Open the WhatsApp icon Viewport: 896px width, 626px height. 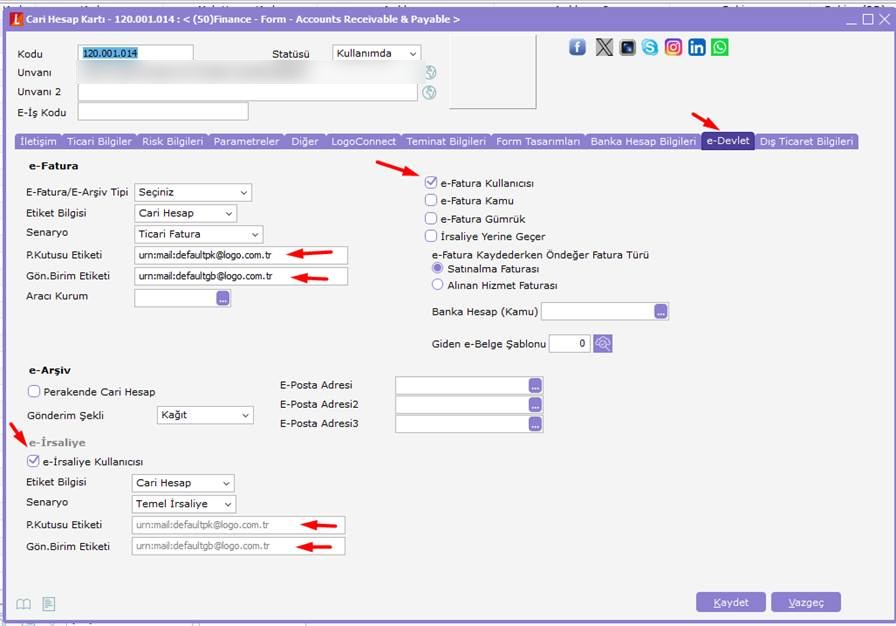720,47
